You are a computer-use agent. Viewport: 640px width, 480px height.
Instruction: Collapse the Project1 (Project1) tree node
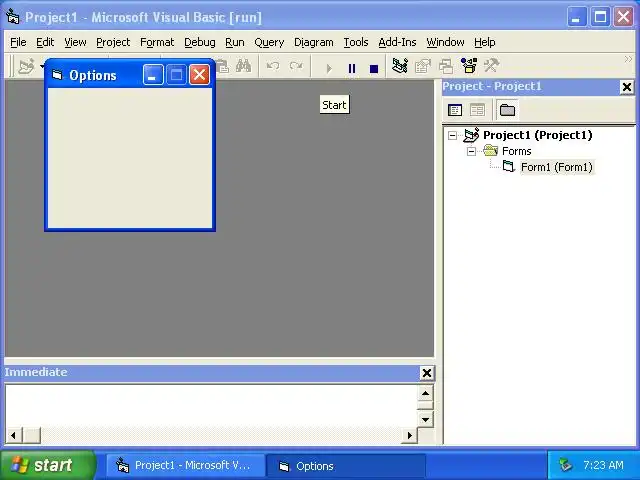tap(452, 135)
